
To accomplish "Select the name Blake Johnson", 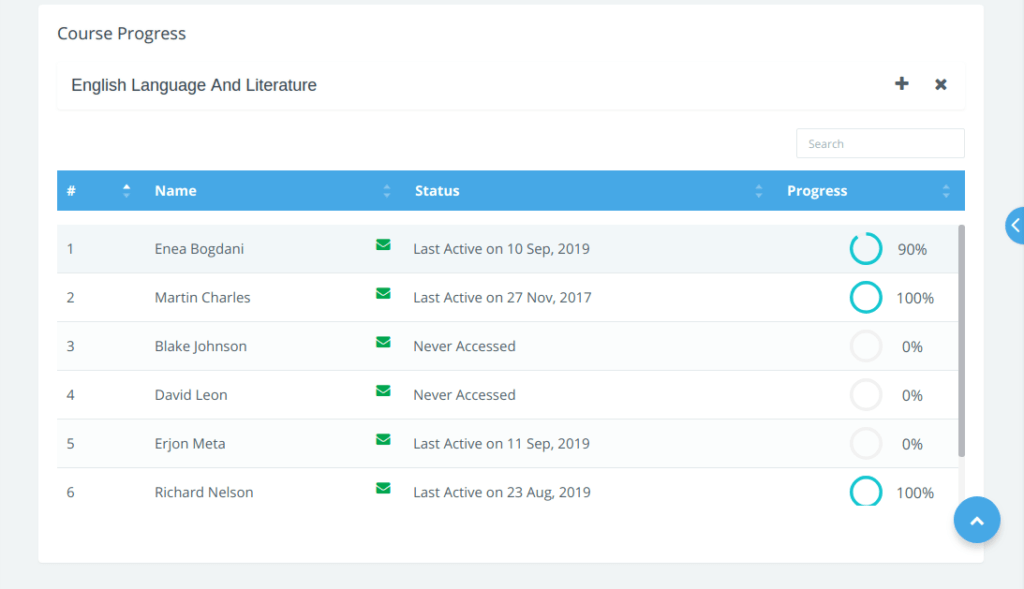I will (200, 346).
